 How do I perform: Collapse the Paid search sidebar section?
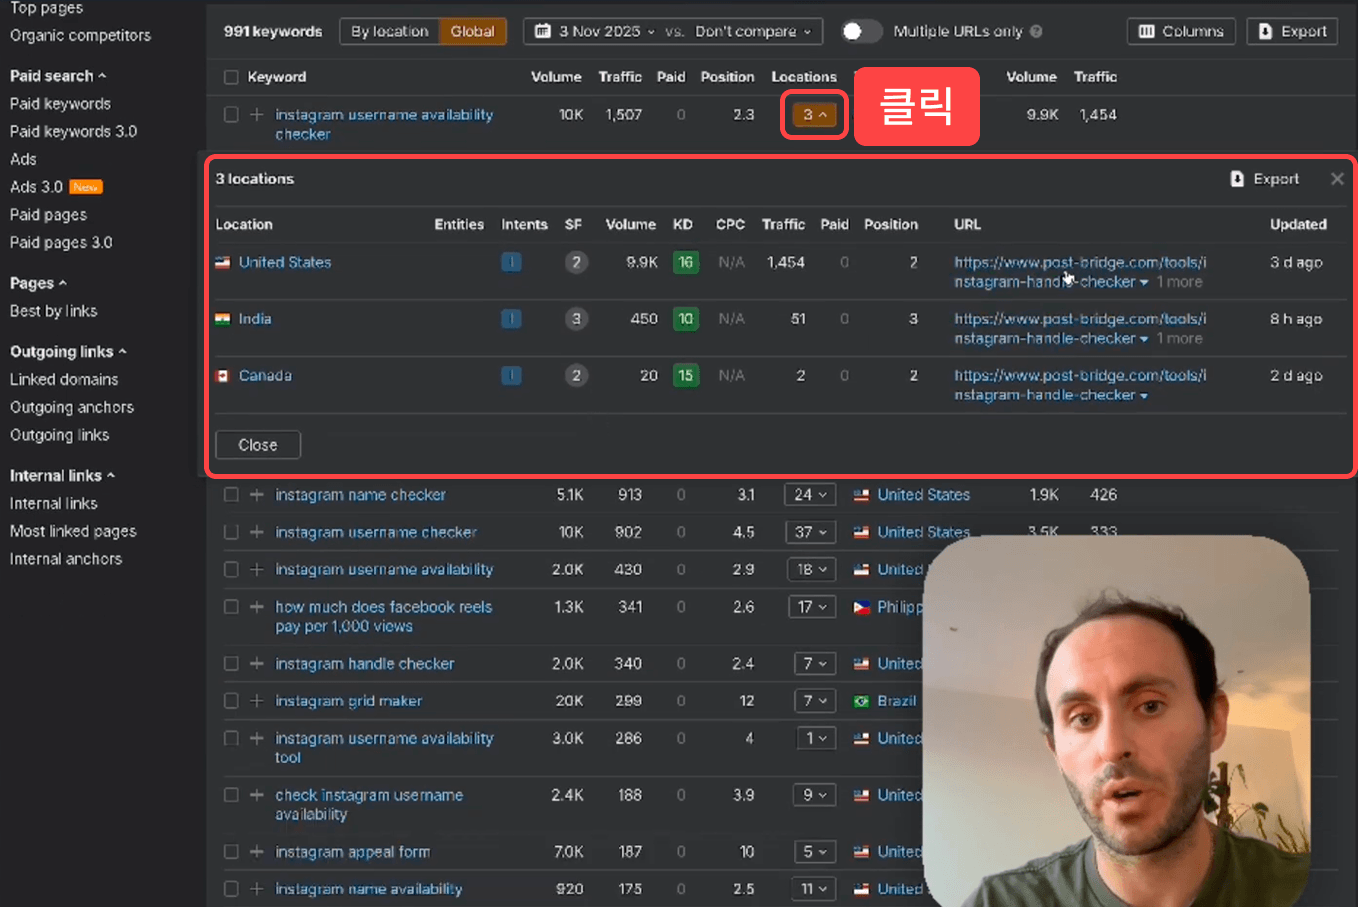click(58, 76)
